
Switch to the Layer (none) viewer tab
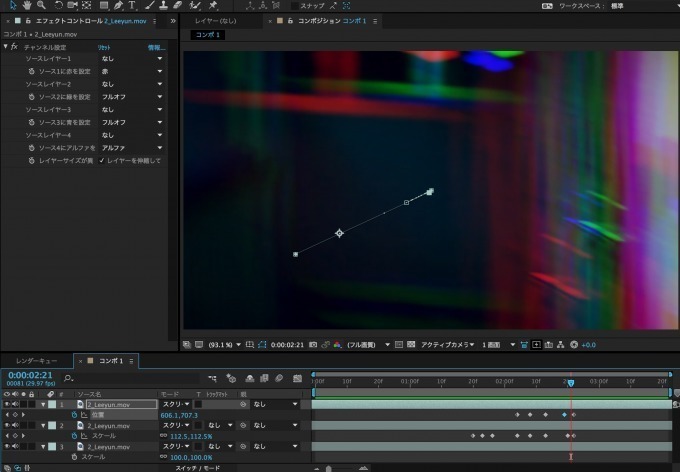(216, 21)
